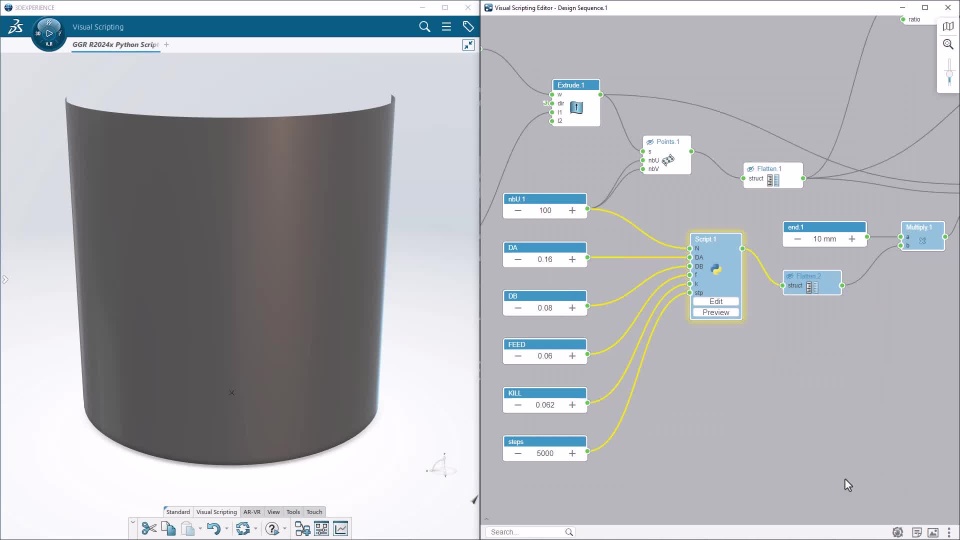Screen dimensions: 960x540
Task: Toggle visibility eye on Points.1 node
Action: (650, 142)
